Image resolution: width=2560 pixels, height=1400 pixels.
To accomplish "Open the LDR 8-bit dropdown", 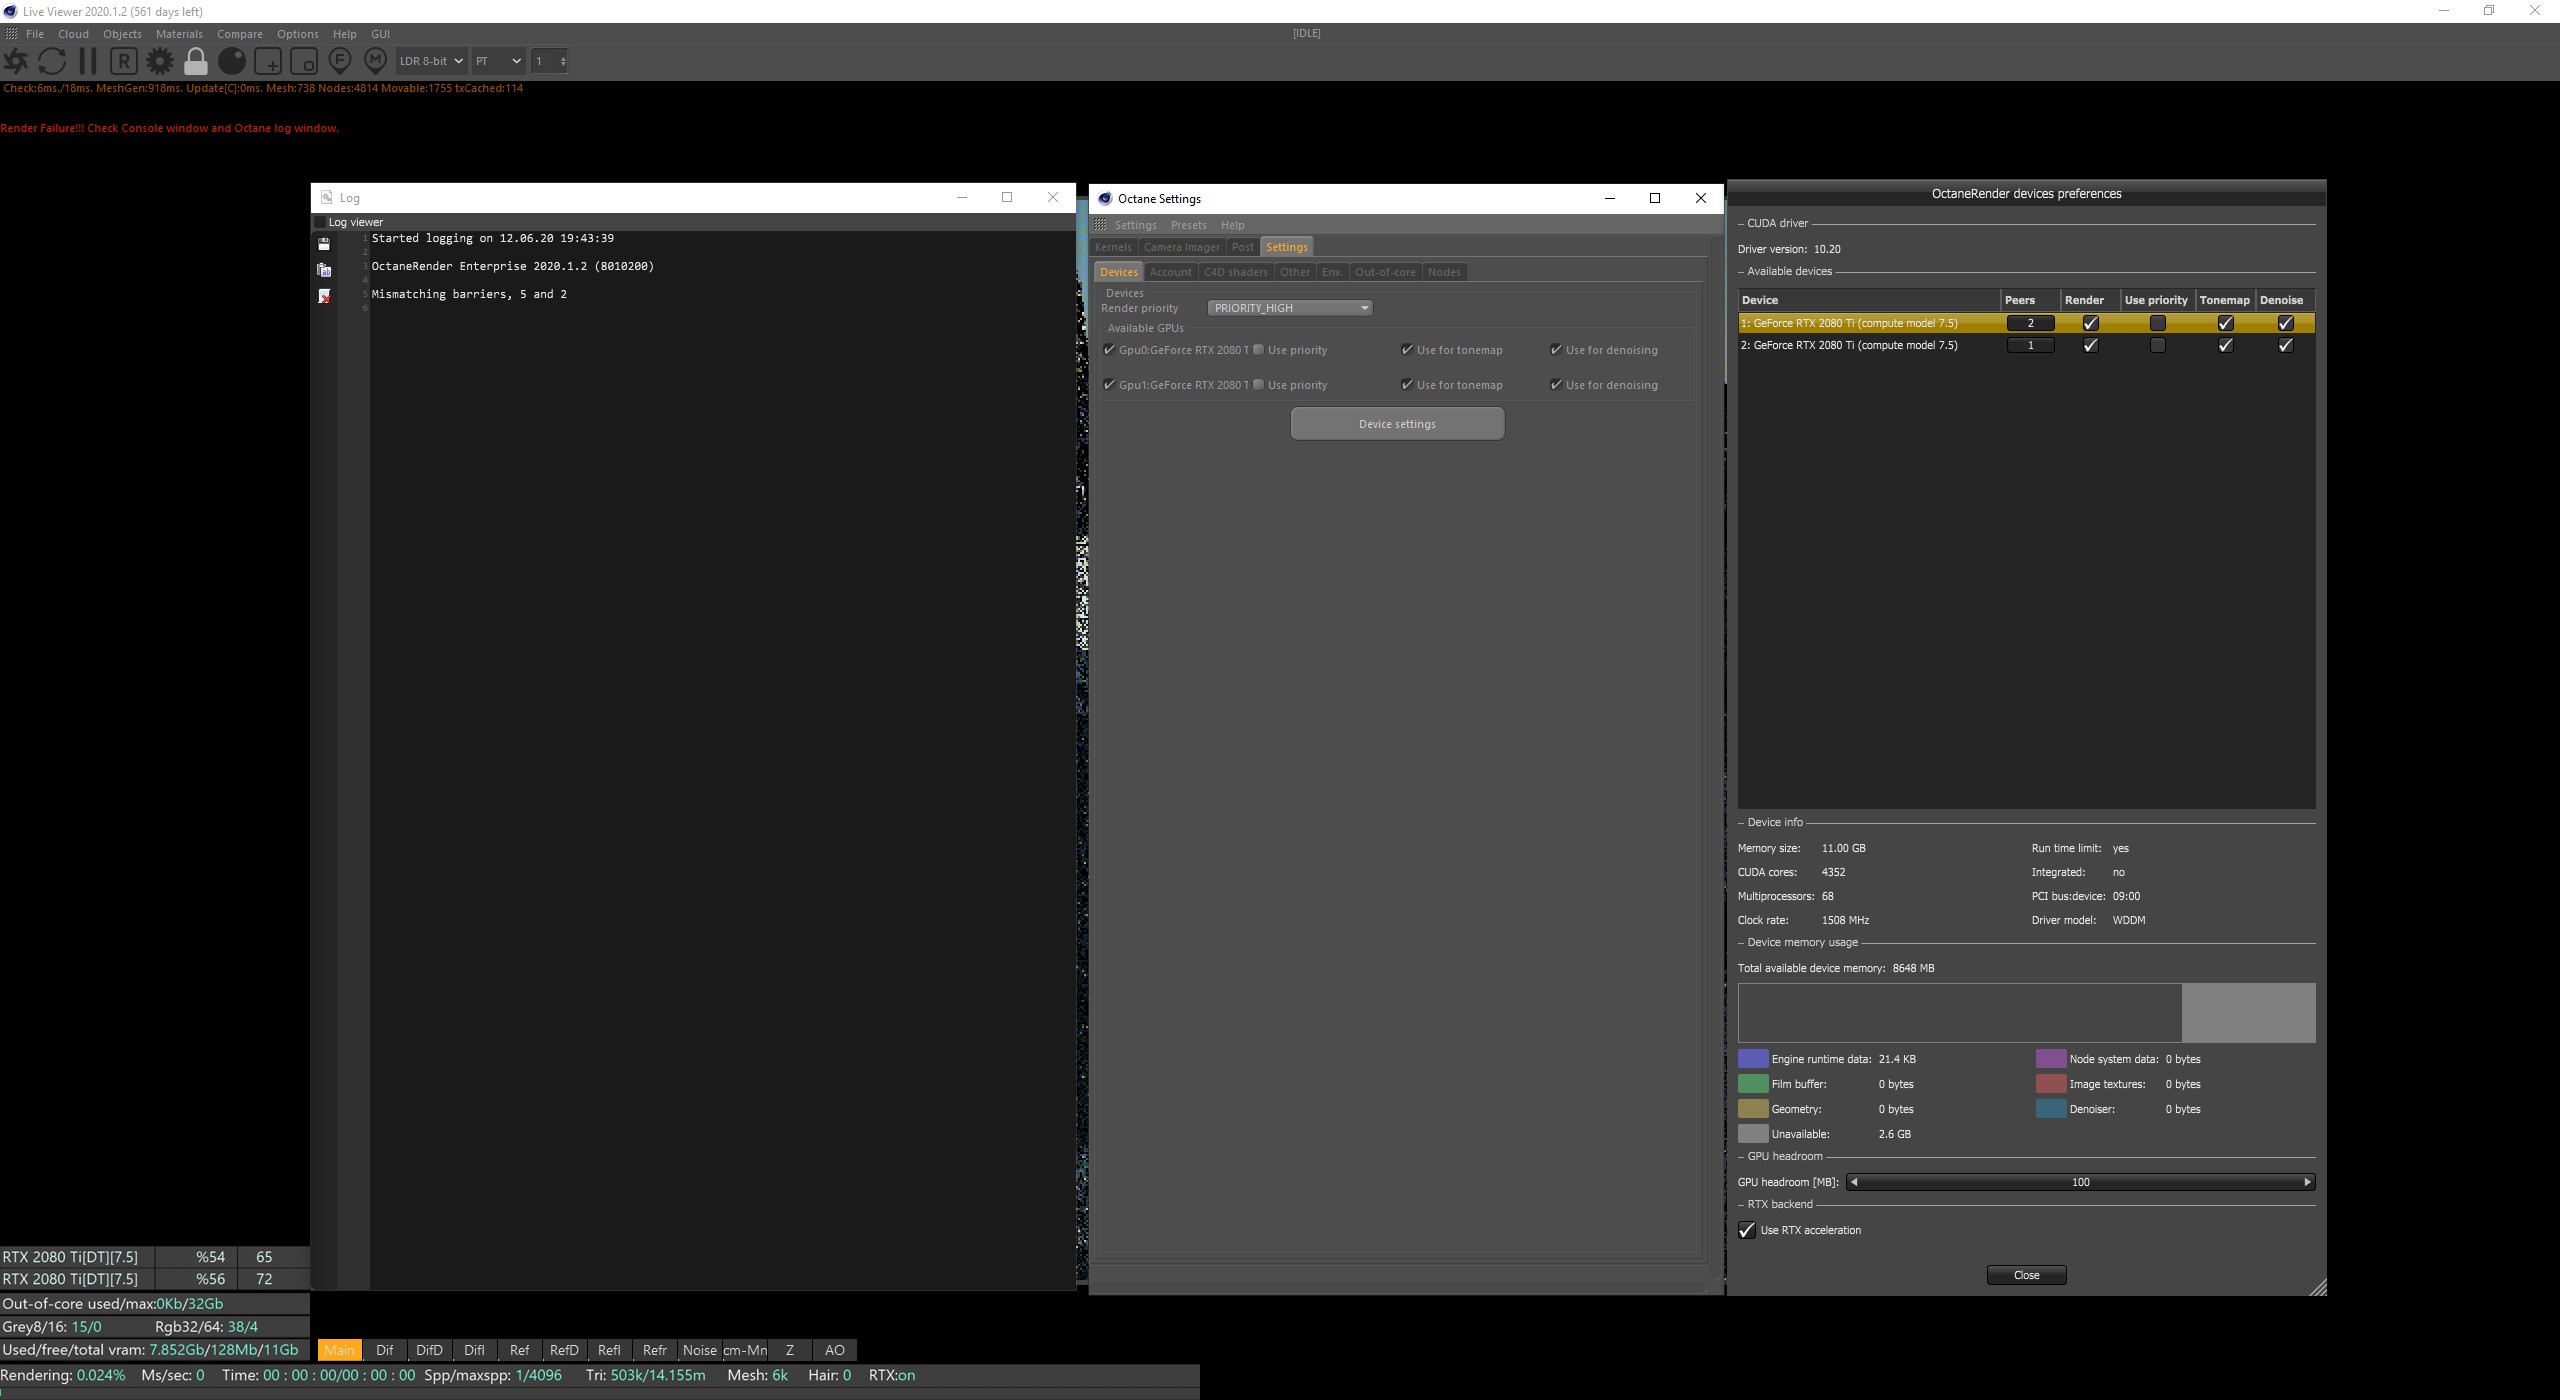I will [431, 61].
